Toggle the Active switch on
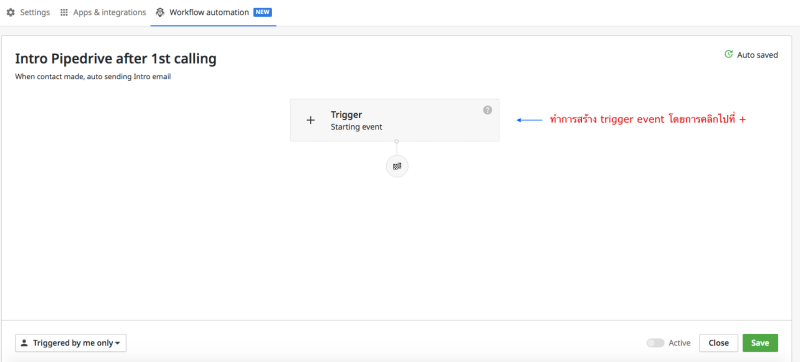Viewport: 800px width, 362px height. pyautogui.click(x=655, y=343)
